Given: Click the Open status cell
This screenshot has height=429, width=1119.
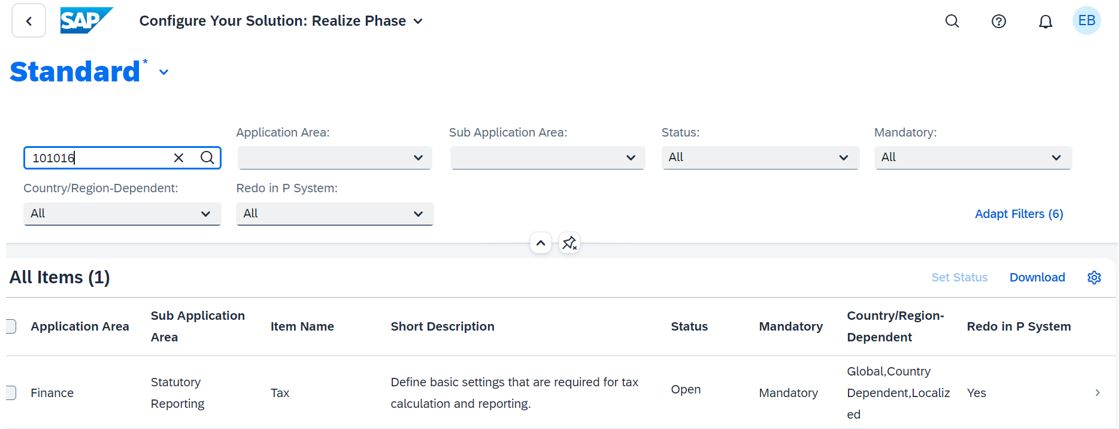Looking at the screenshot, I should coord(686,390).
